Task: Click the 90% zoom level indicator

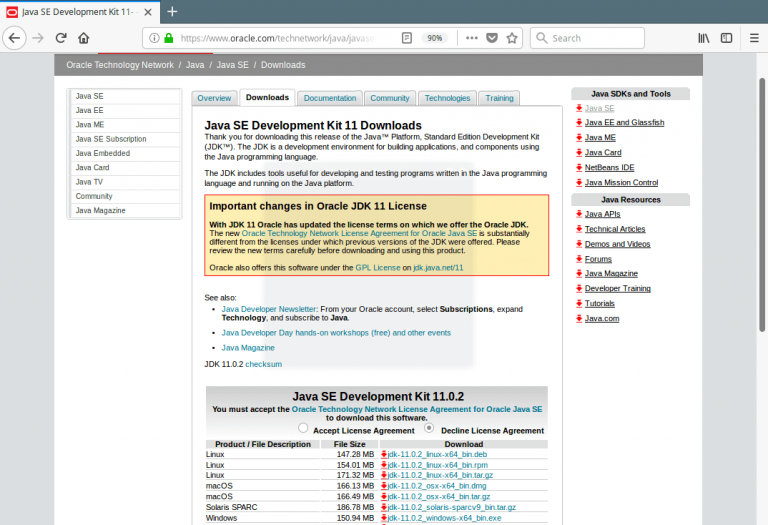Action: (x=434, y=38)
